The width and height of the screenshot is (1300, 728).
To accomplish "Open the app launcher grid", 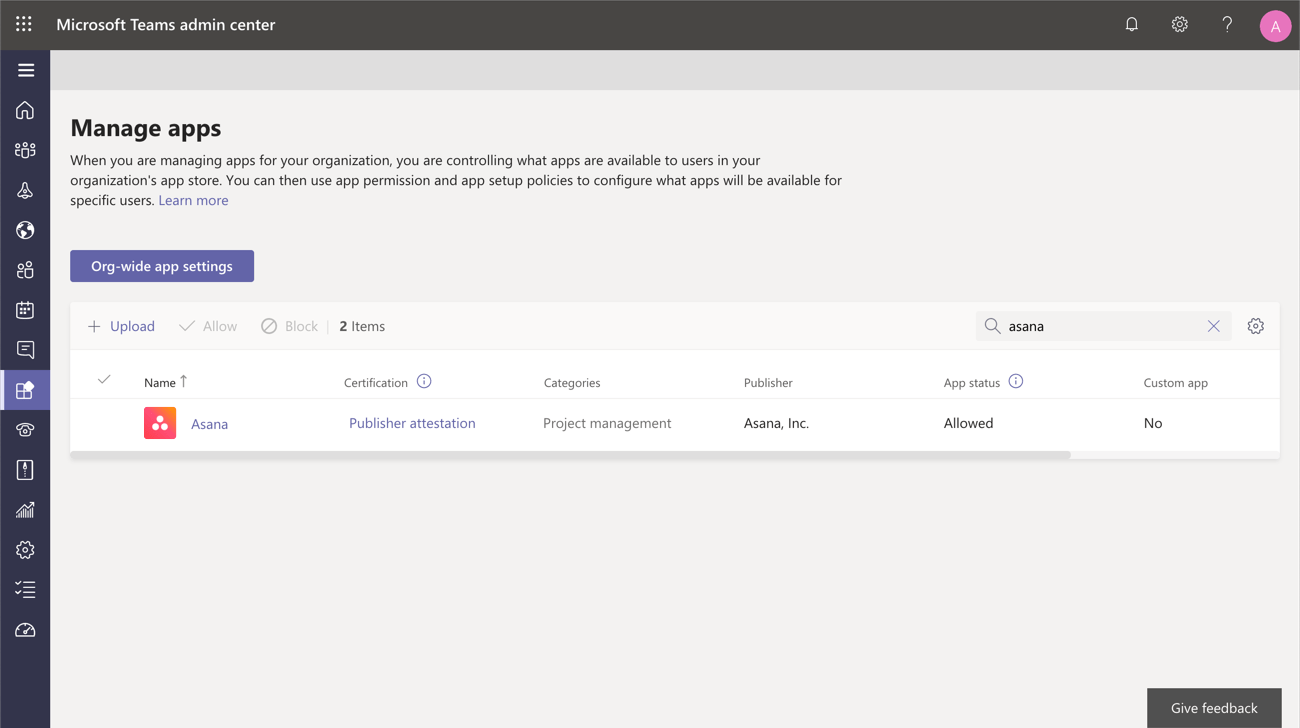I will point(24,24).
